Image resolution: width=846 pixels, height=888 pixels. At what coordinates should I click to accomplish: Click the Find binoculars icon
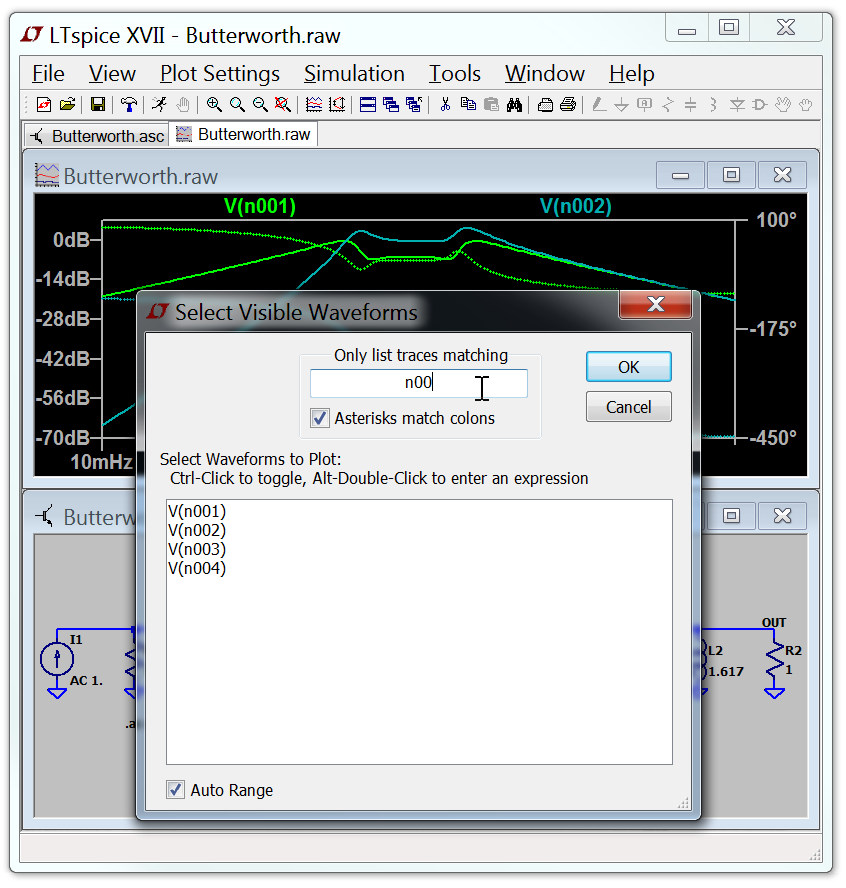(515, 104)
